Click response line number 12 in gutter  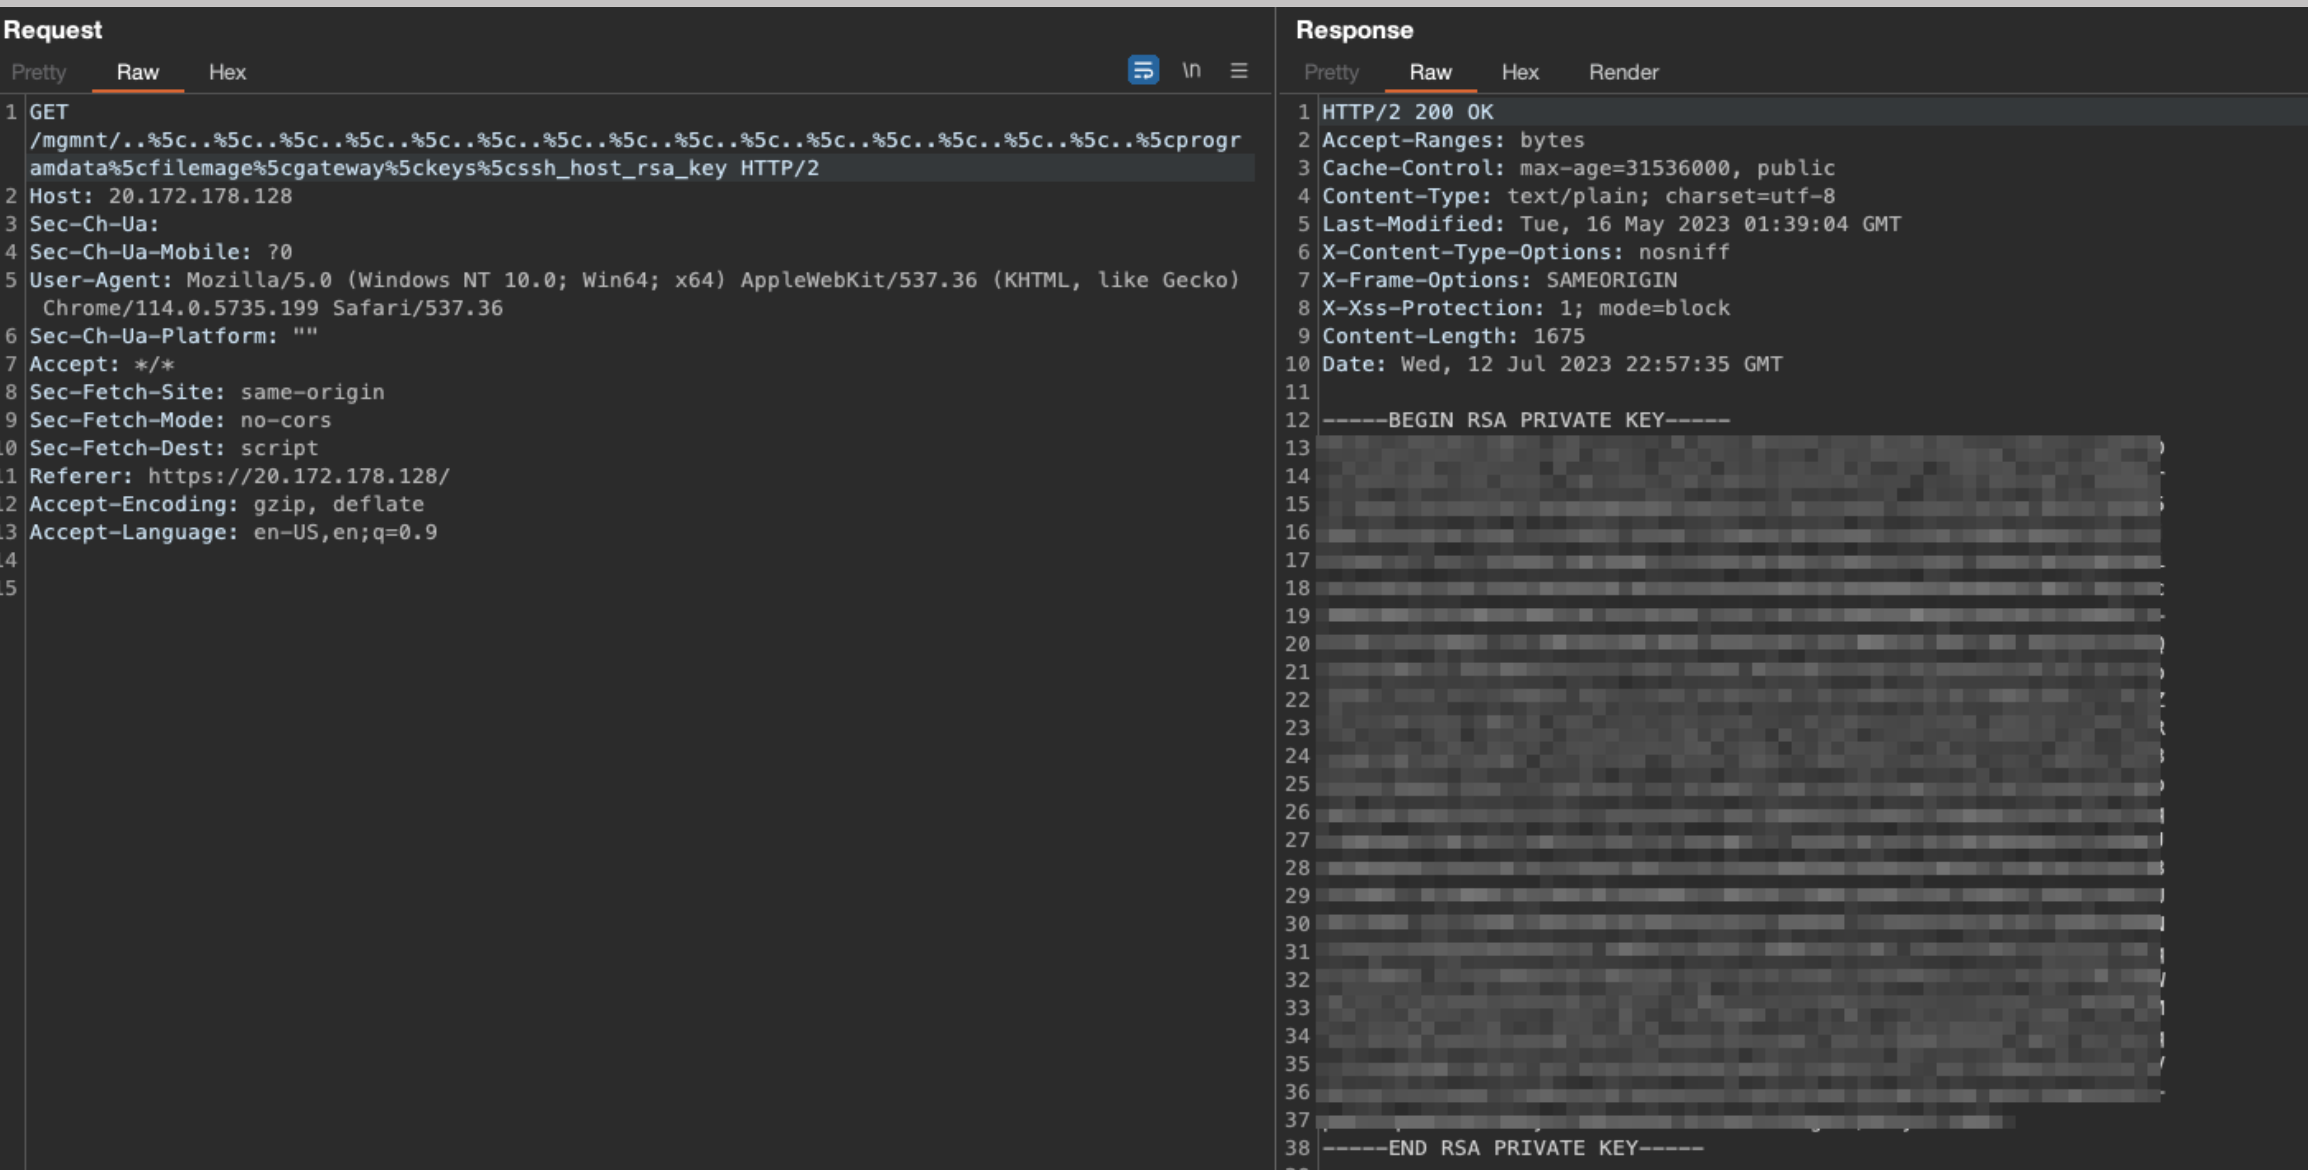(x=1298, y=420)
